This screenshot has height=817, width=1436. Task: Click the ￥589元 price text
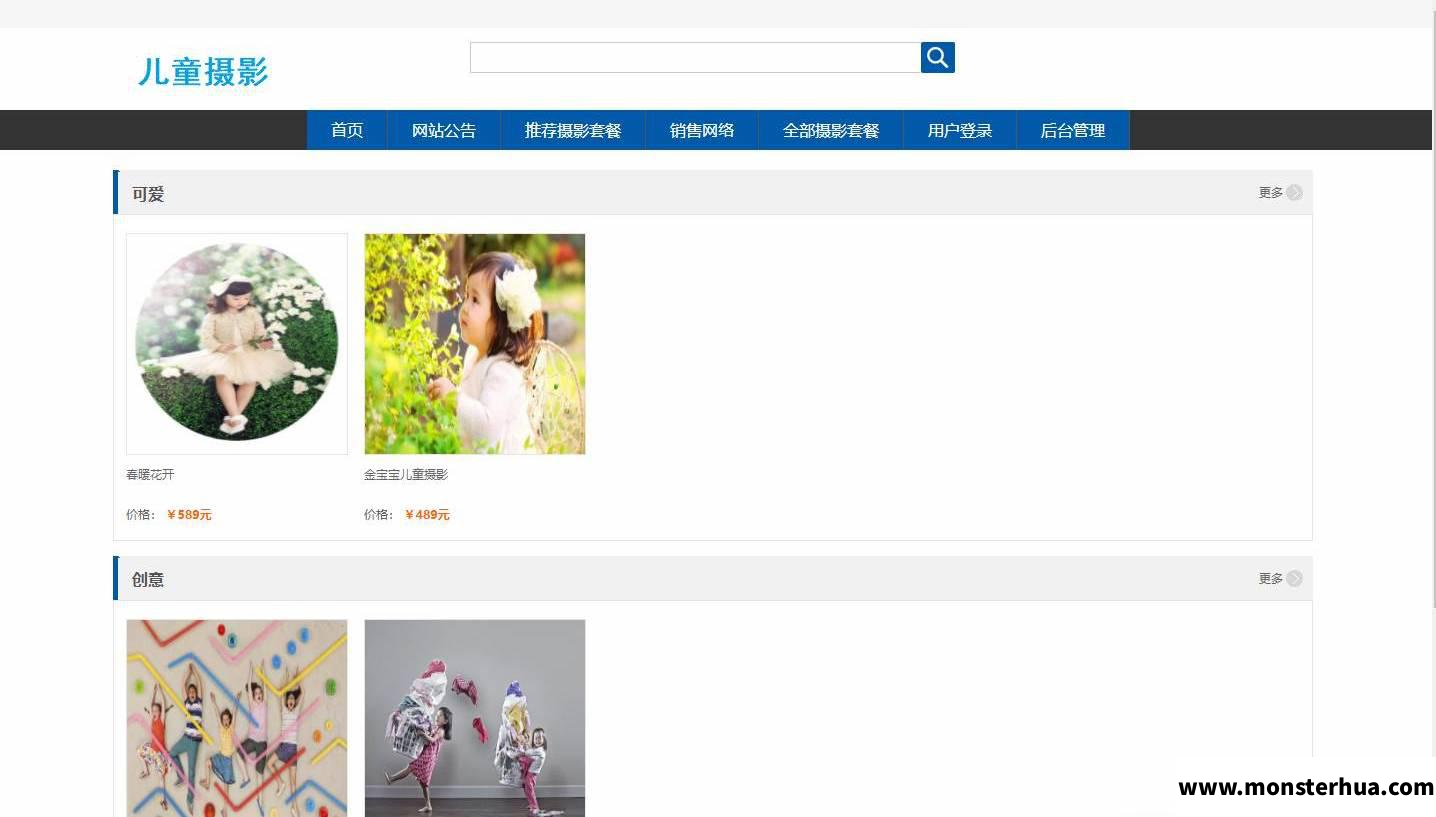(x=189, y=515)
